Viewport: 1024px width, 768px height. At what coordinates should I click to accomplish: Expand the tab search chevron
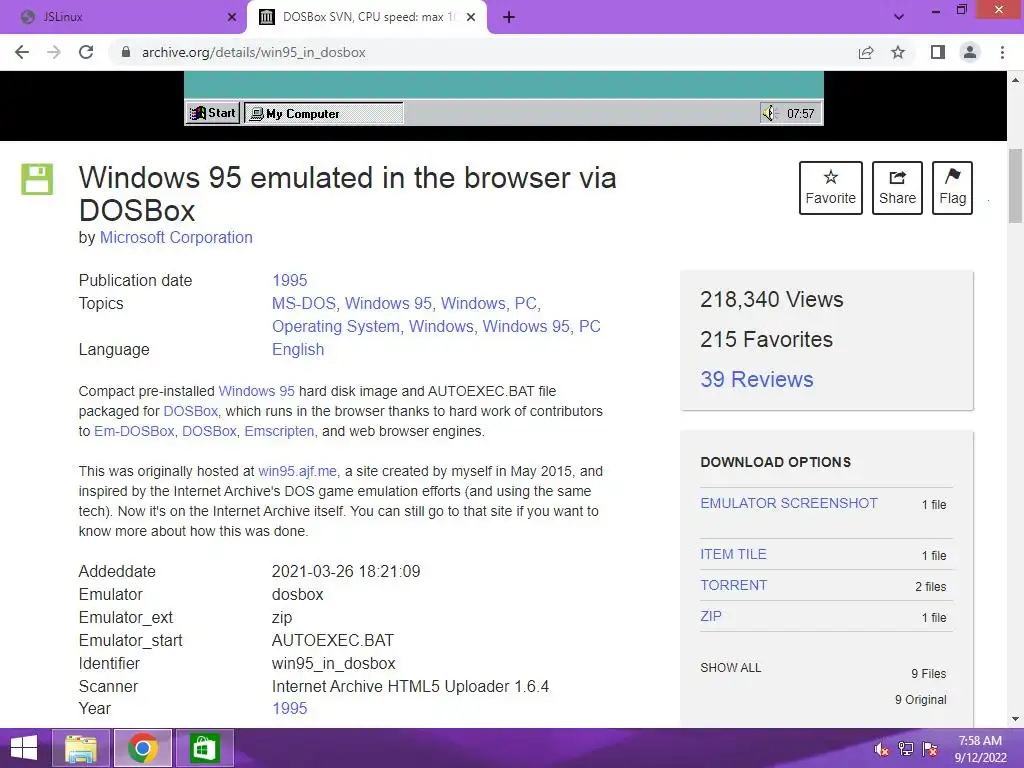point(899,17)
